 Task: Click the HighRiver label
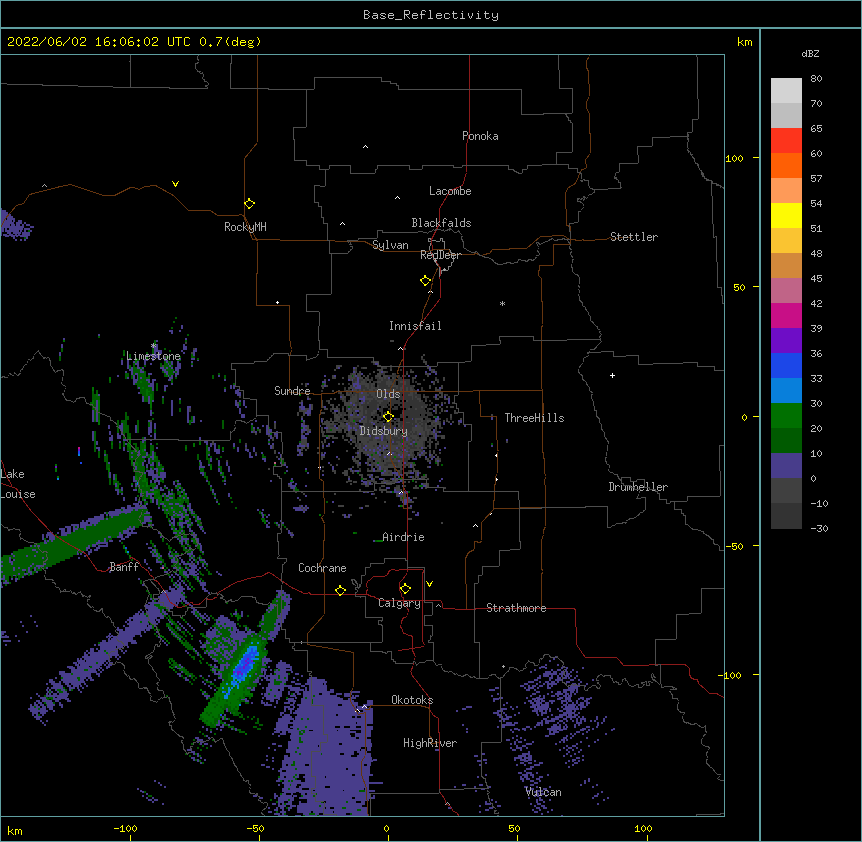(430, 743)
